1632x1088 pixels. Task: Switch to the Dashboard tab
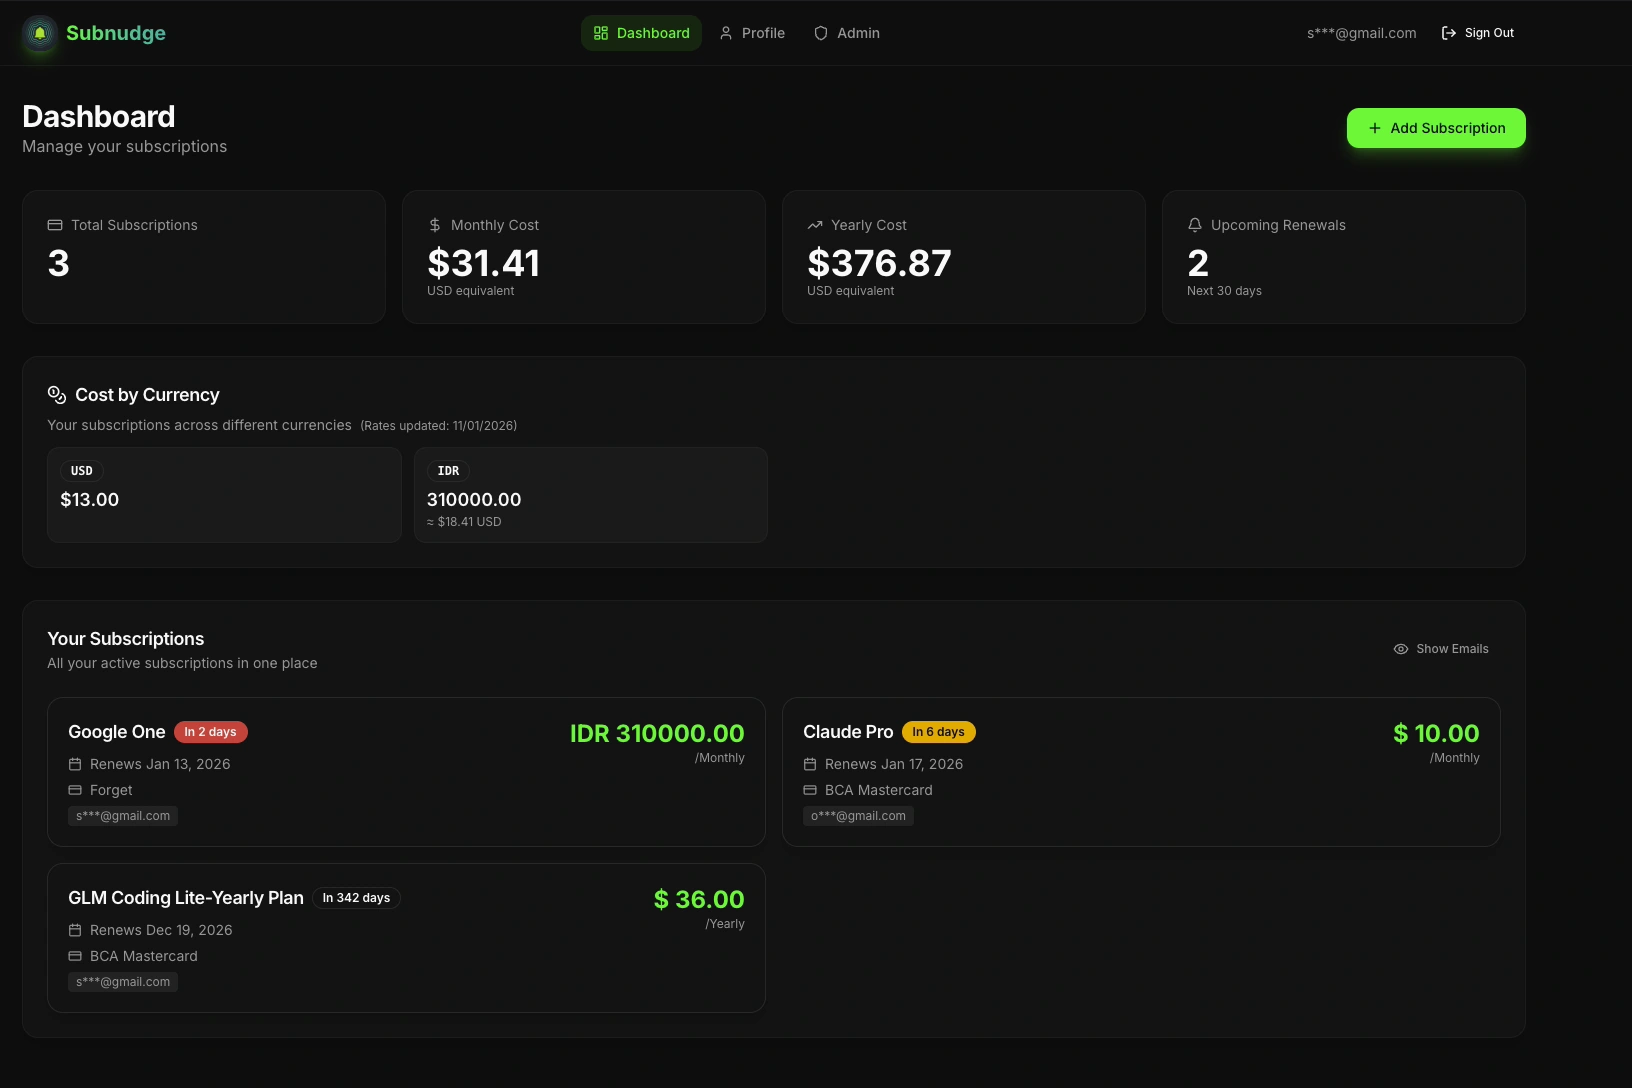[x=641, y=33]
